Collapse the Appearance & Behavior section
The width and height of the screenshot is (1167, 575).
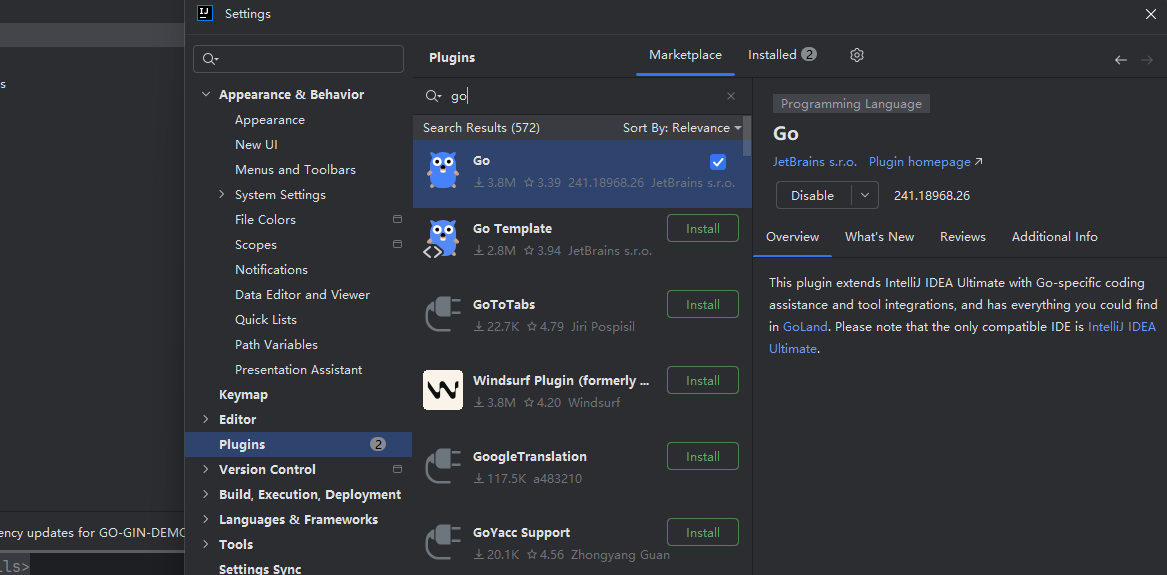206,94
